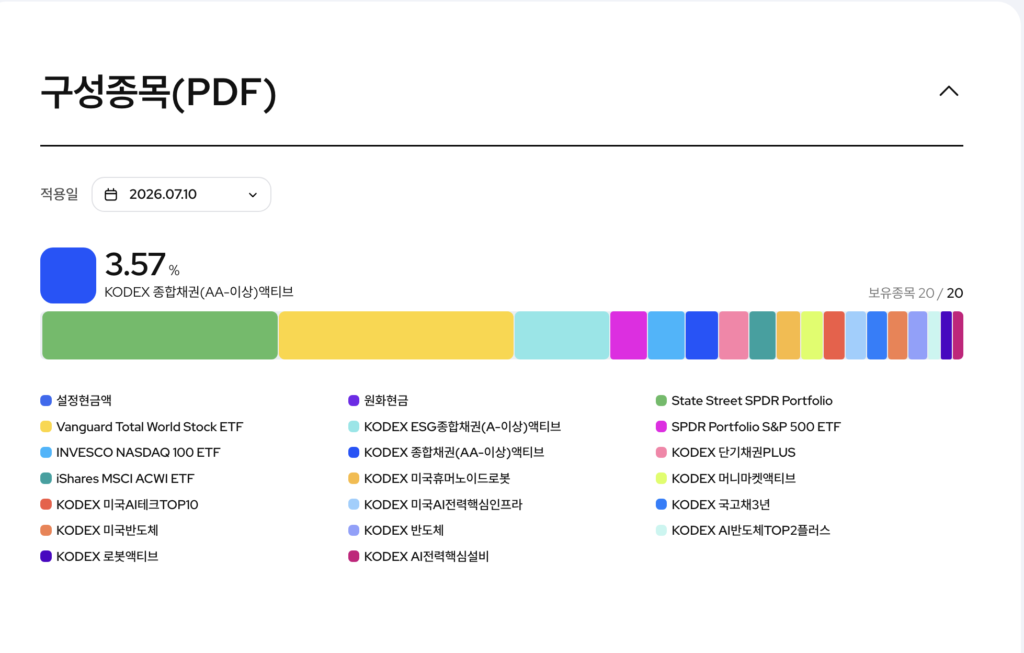Select the magenta SPDR S&P 500 bar segment
1024x653 pixels.
click(628, 336)
